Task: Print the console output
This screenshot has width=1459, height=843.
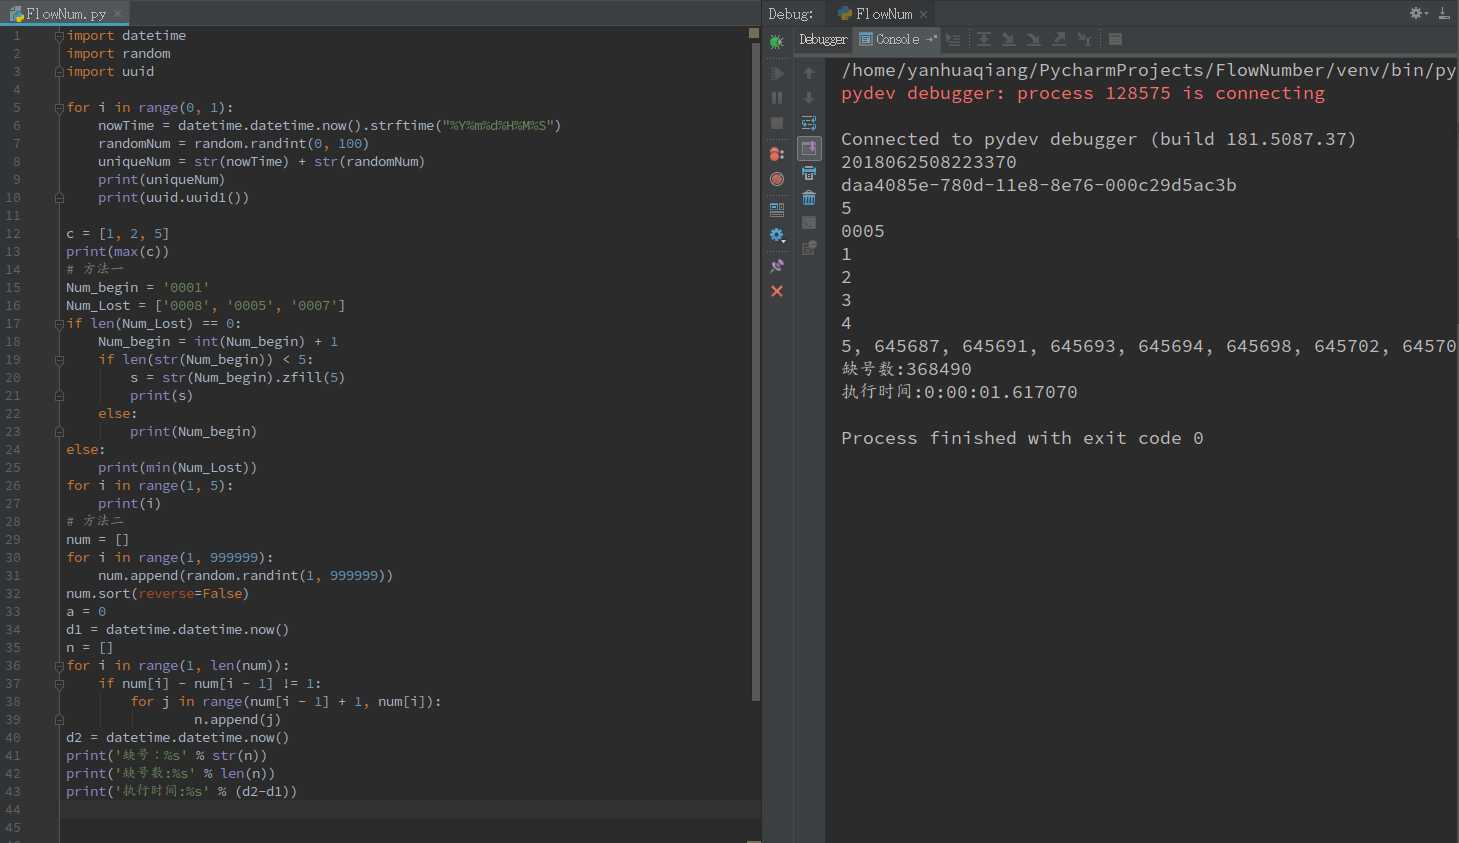Action: pos(809,173)
